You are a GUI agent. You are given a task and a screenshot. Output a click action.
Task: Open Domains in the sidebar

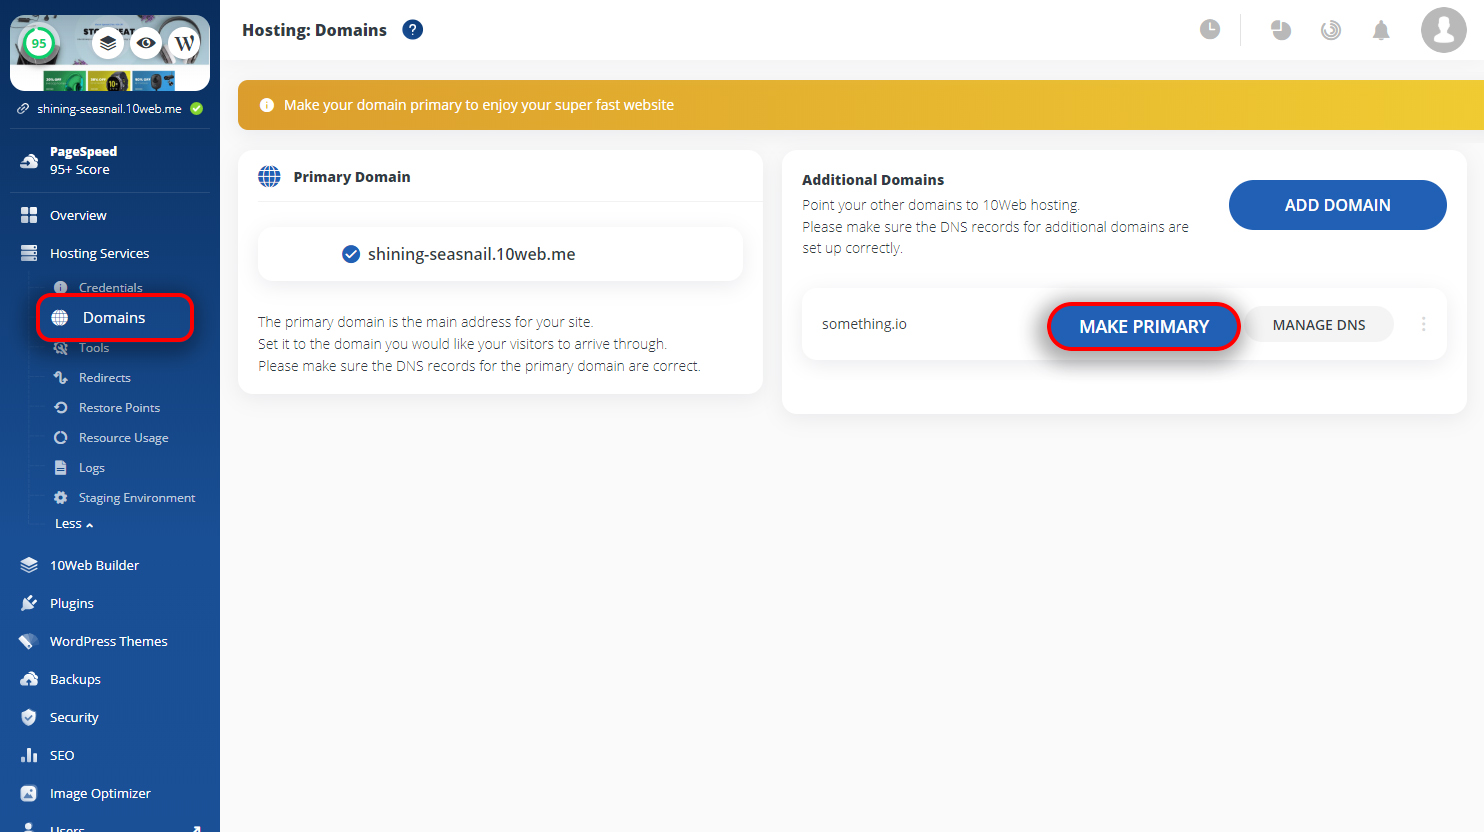pyautogui.click(x=114, y=318)
